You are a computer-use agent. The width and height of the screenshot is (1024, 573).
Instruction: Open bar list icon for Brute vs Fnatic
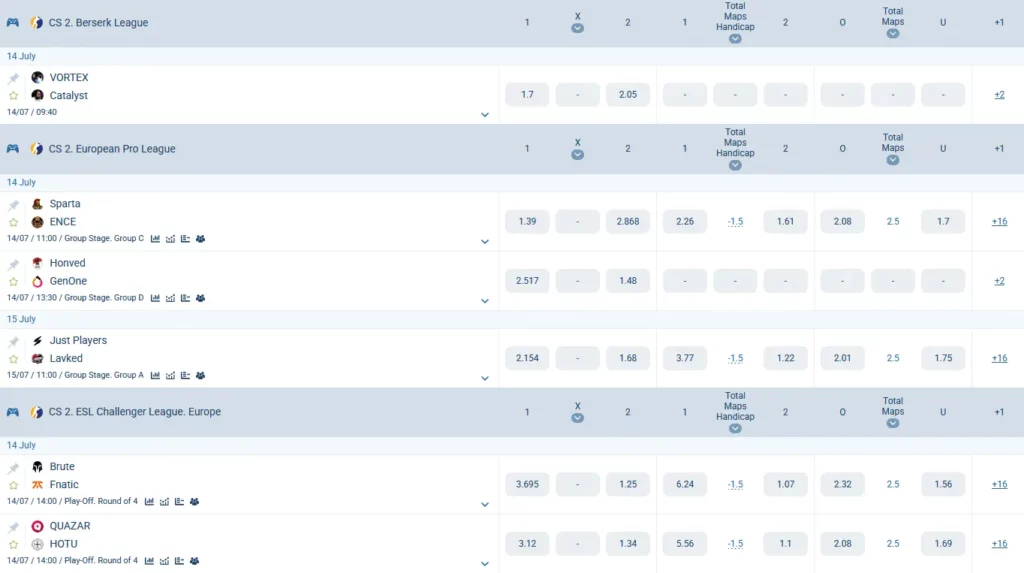[x=180, y=502]
